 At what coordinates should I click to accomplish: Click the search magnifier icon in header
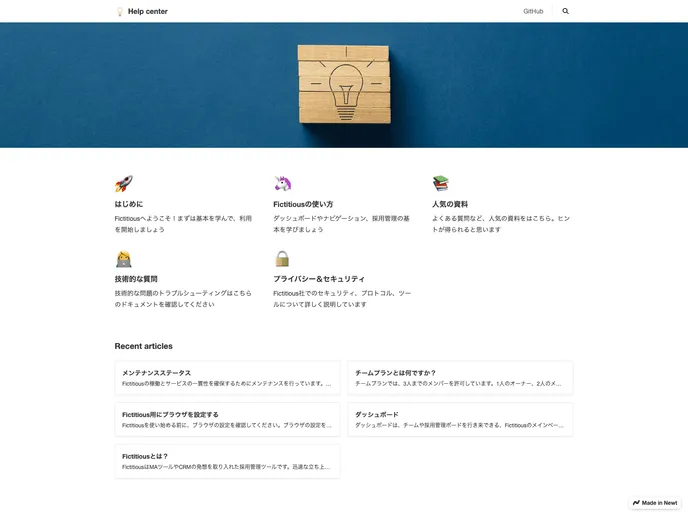[565, 11]
